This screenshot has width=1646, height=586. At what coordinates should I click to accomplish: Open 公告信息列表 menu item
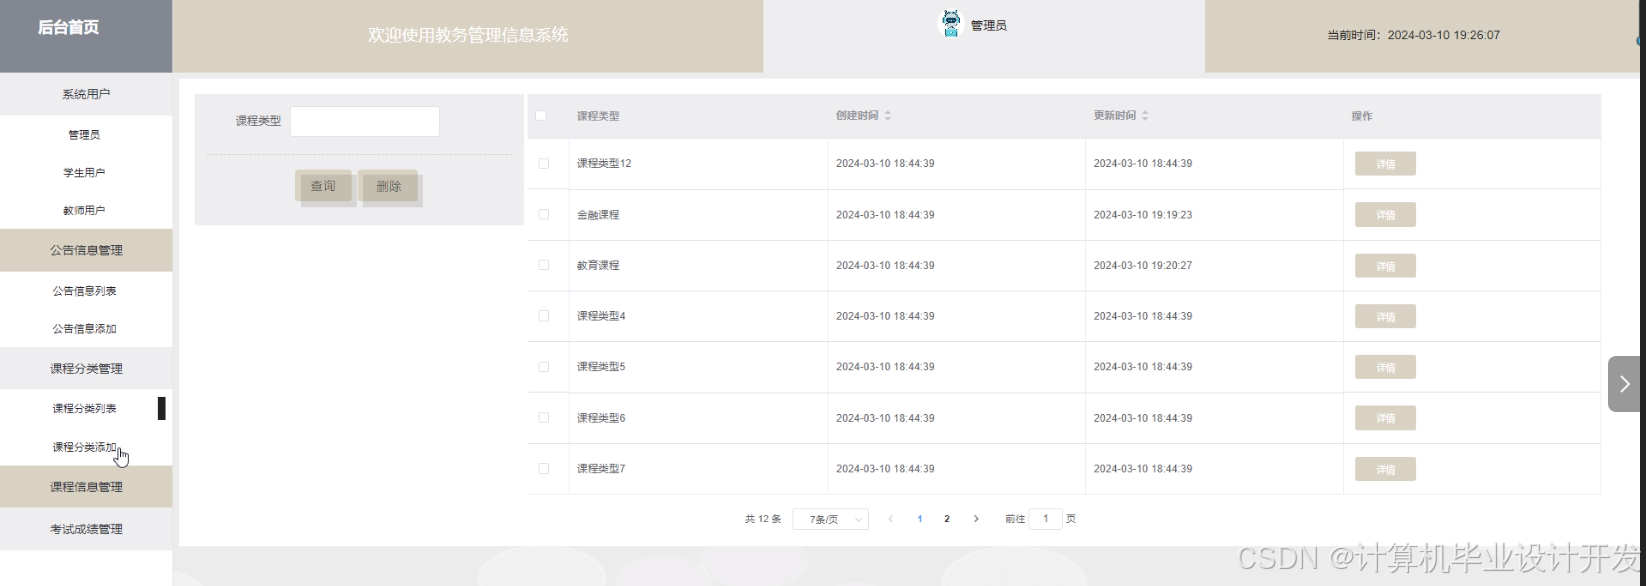pyautogui.click(x=84, y=291)
